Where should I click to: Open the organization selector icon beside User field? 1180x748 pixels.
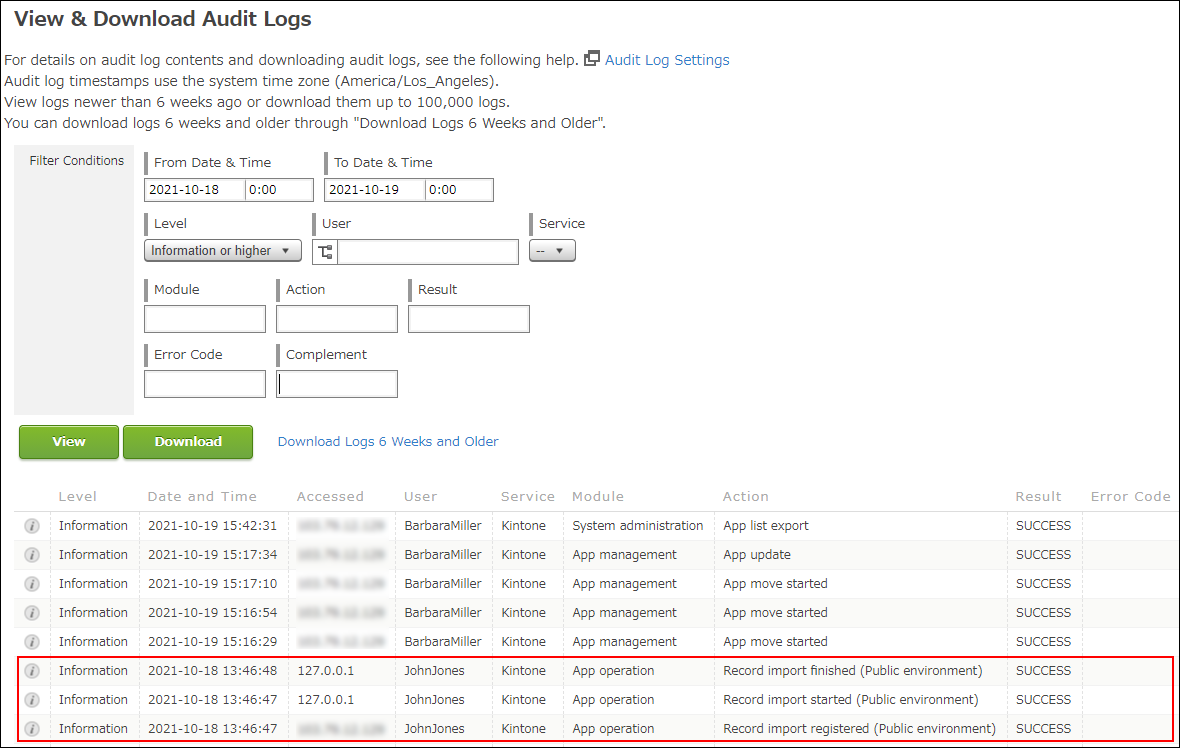[x=323, y=251]
